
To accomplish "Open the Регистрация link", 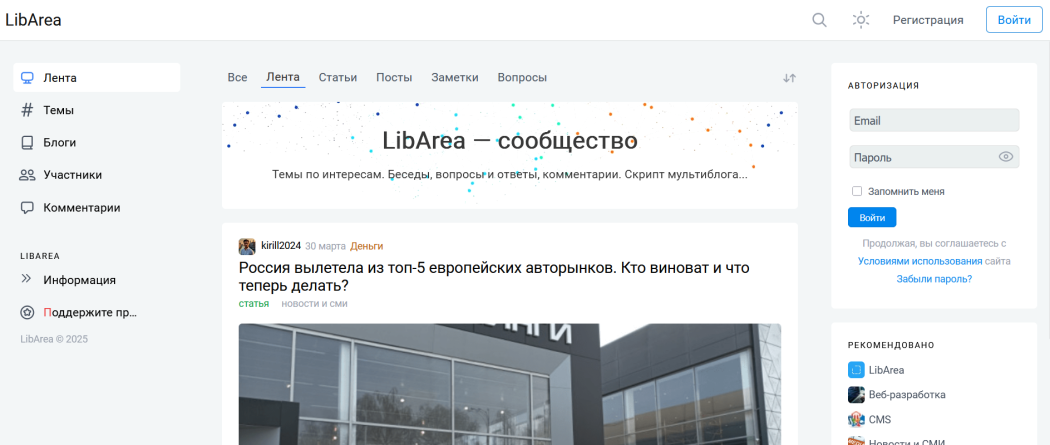I will click(x=928, y=20).
